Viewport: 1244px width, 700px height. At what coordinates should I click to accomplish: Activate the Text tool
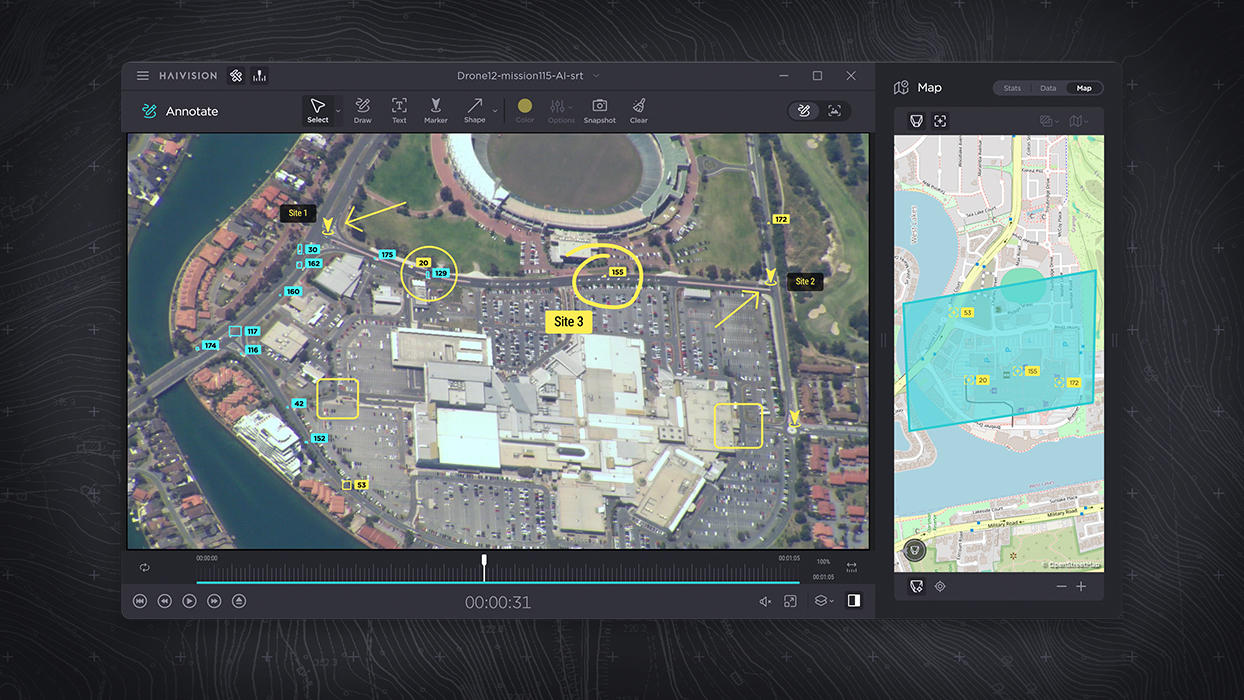(399, 110)
